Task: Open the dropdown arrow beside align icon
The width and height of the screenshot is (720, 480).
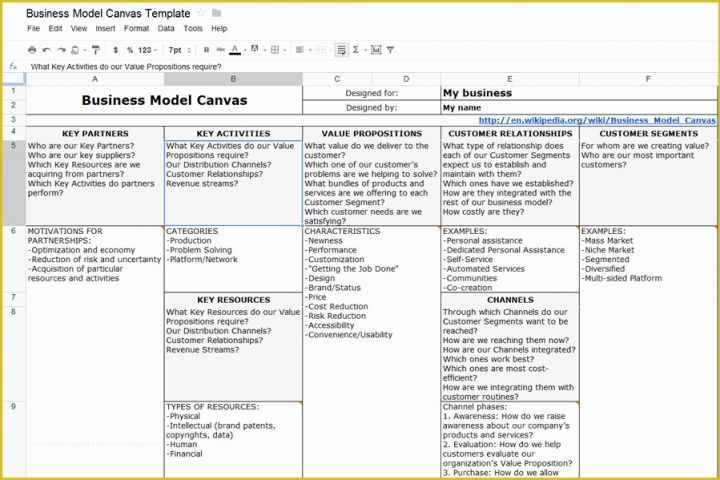Action: (x=310, y=50)
